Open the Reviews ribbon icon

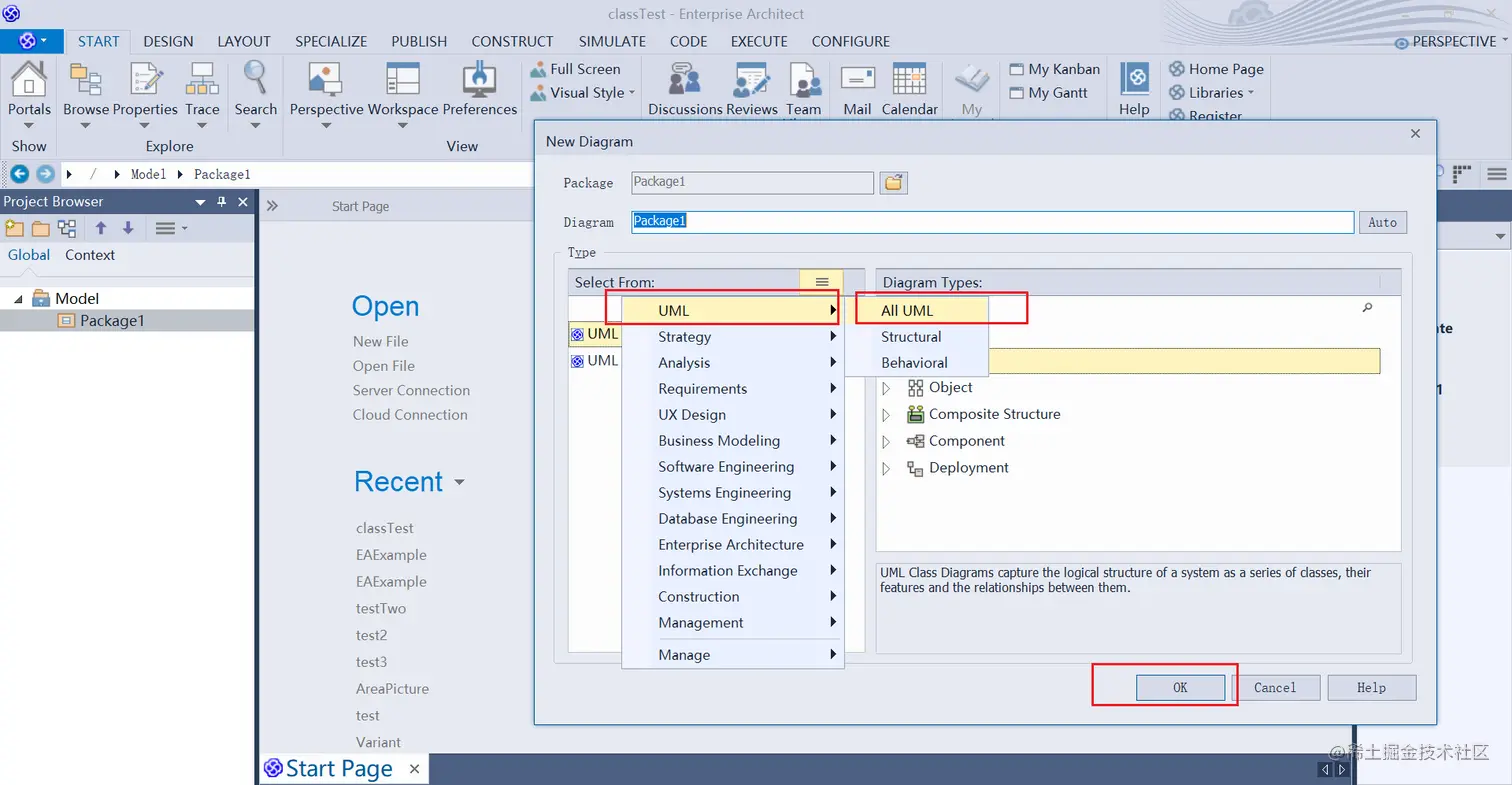(751, 78)
